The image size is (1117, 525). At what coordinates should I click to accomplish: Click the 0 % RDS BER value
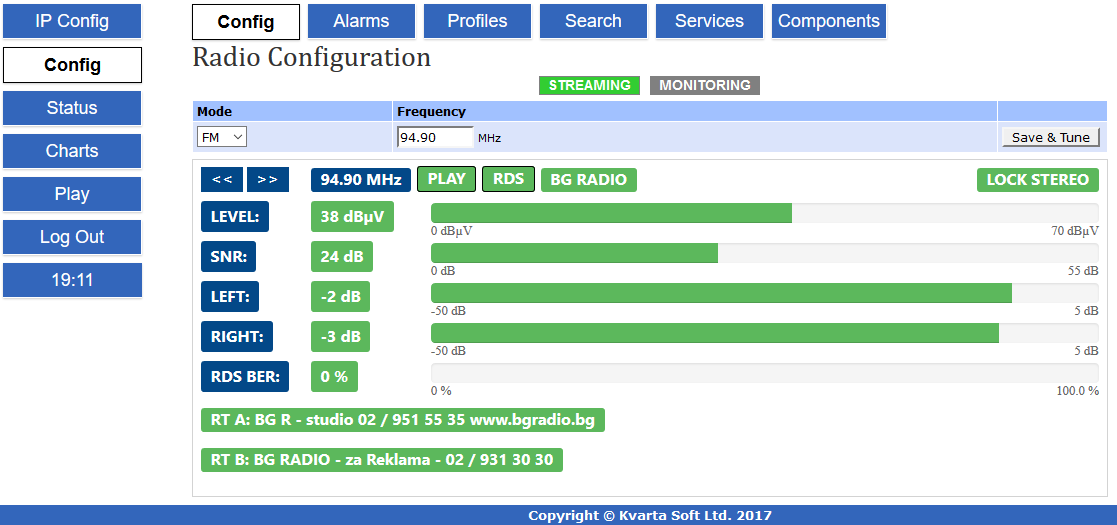point(334,376)
